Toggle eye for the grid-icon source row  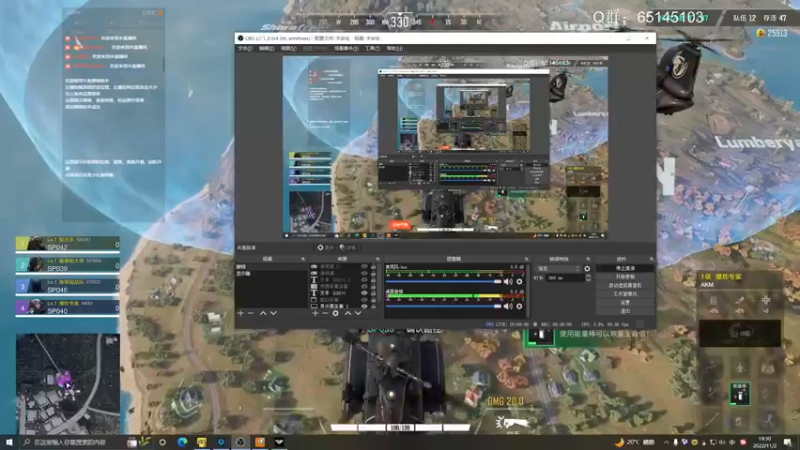click(x=364, y=286)
